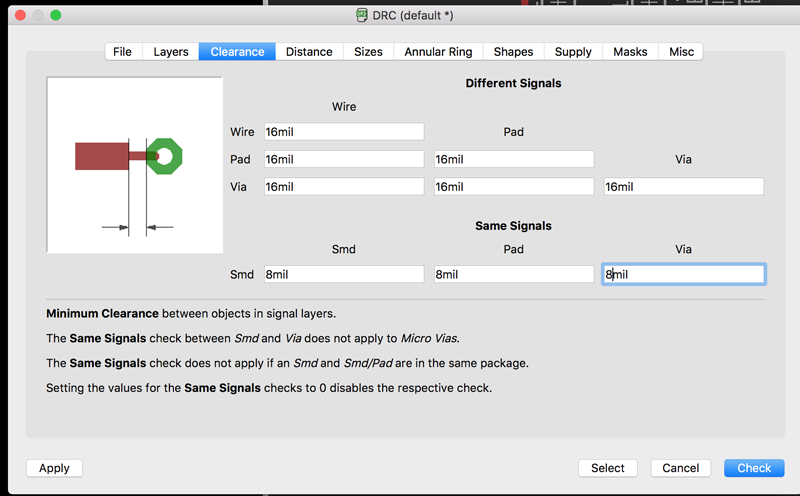Click the 'same package' note line
The width and height of the screenshot is (800, 496).
click(x=287, y=363)
